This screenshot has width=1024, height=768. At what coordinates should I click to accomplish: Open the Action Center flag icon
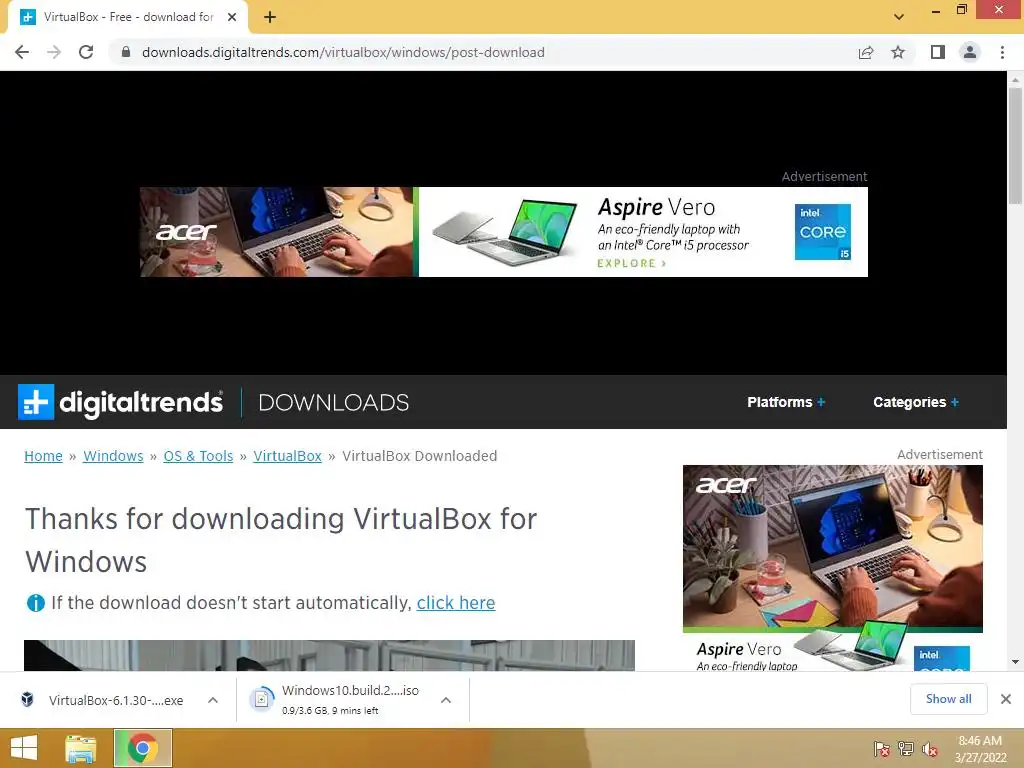point(881,748)
